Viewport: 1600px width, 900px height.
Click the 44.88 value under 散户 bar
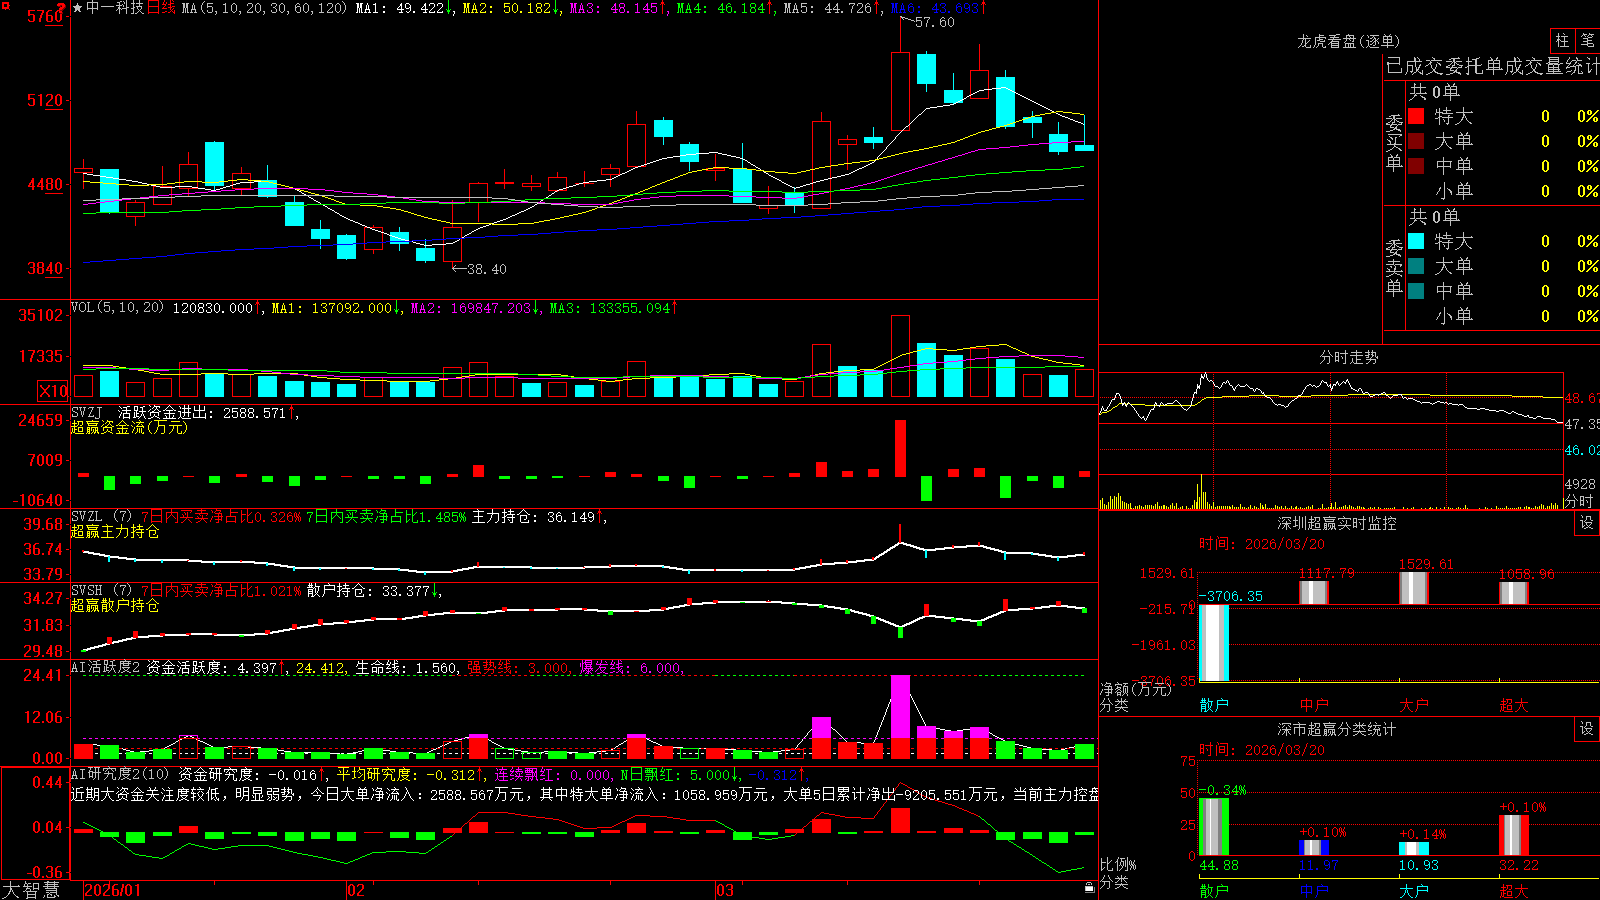[1219, 865]
